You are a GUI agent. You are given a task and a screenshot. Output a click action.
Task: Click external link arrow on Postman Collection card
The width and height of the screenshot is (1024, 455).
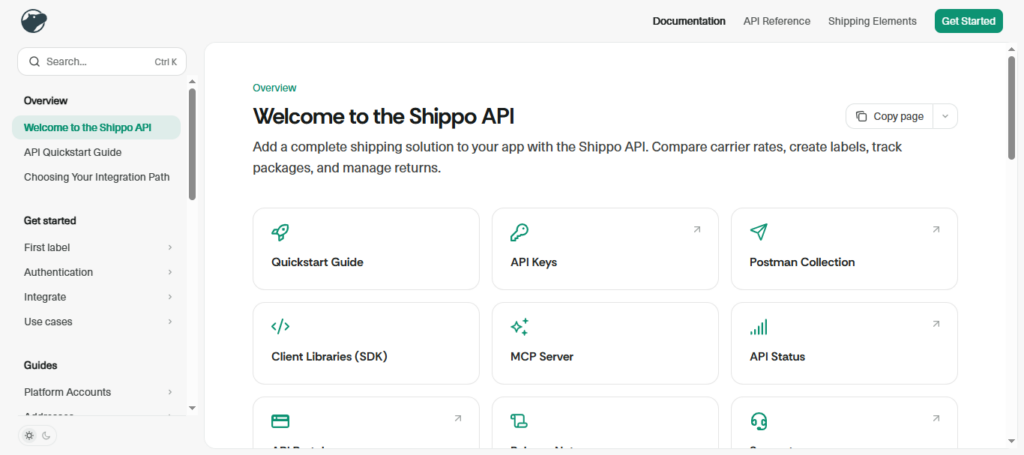(x=936, y=229)
